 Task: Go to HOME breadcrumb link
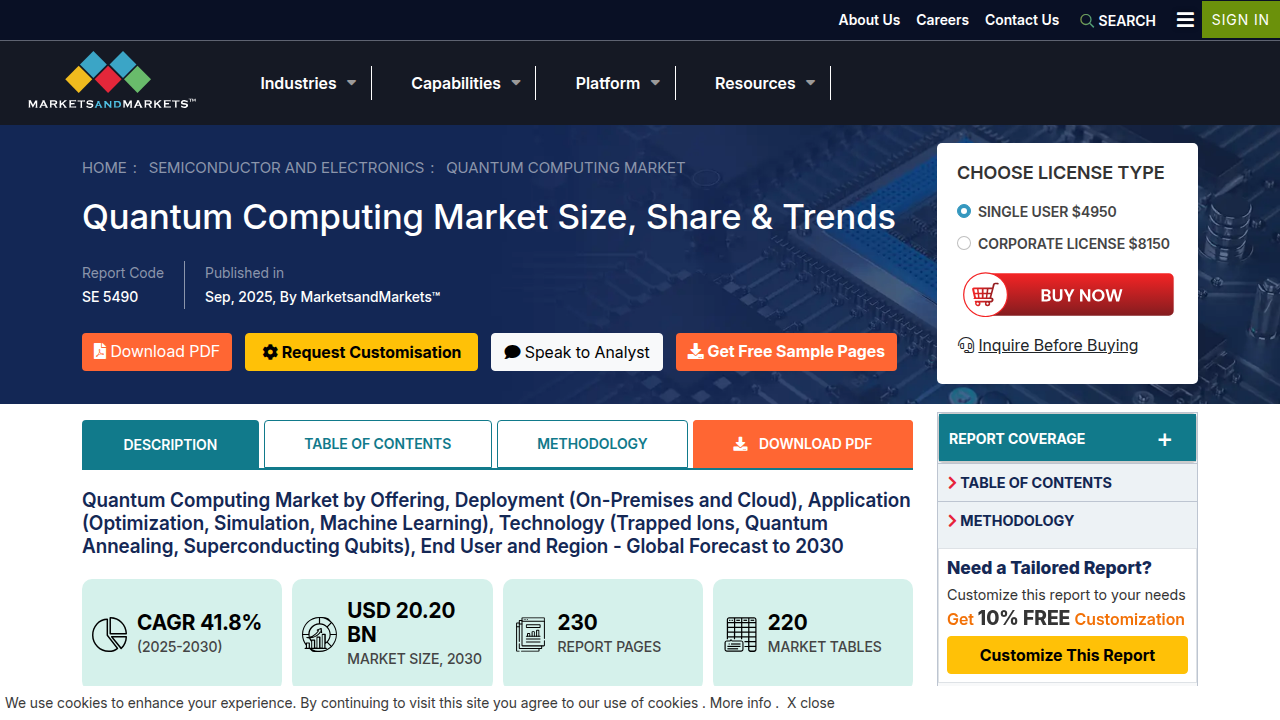104,168
